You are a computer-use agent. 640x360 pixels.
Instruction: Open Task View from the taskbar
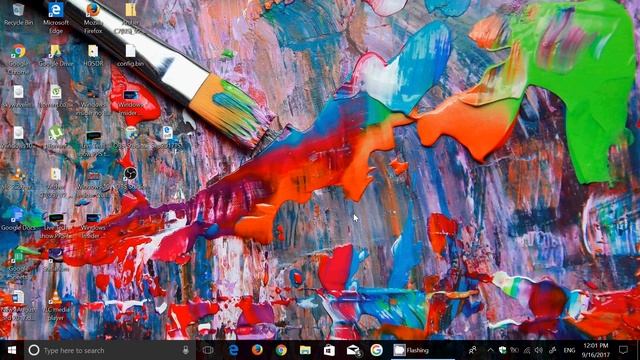pos(208,350)
